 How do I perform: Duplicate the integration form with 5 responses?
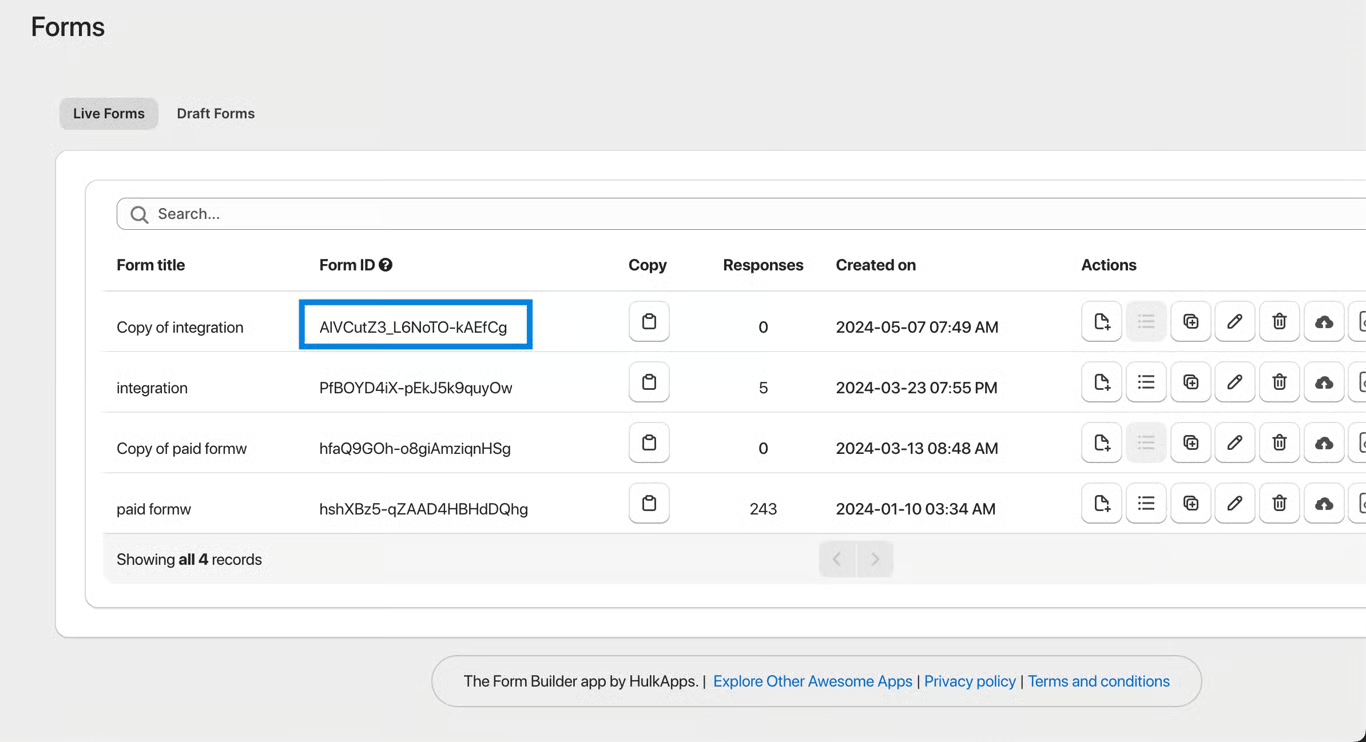[x=1190, y=382]
